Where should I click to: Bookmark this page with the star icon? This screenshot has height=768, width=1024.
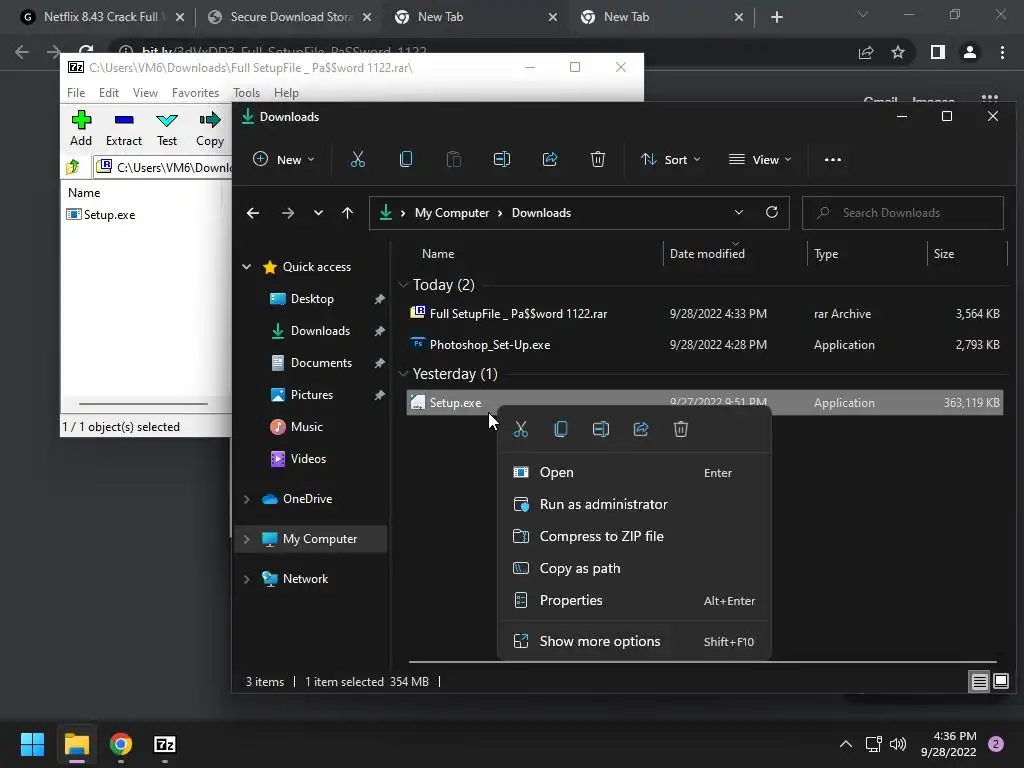898,52
